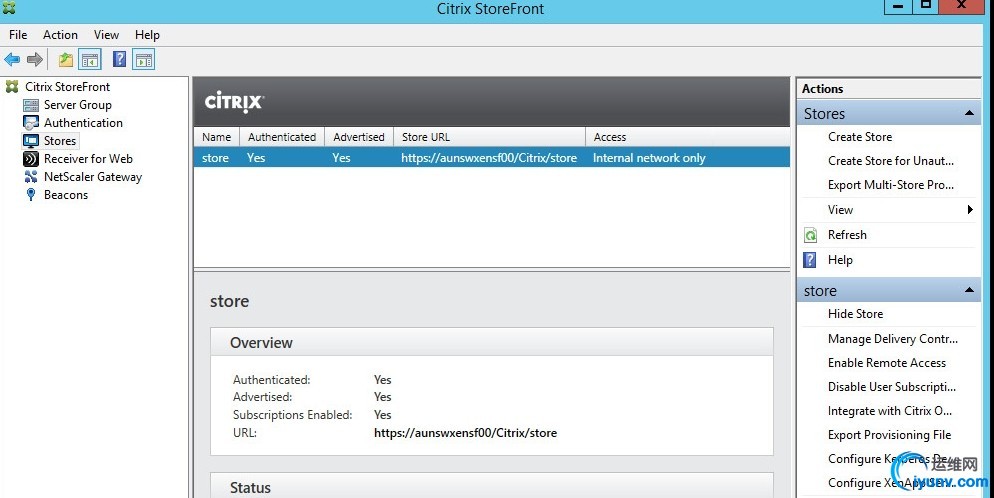Collapse the store actions section

click(x=969, y=290)
